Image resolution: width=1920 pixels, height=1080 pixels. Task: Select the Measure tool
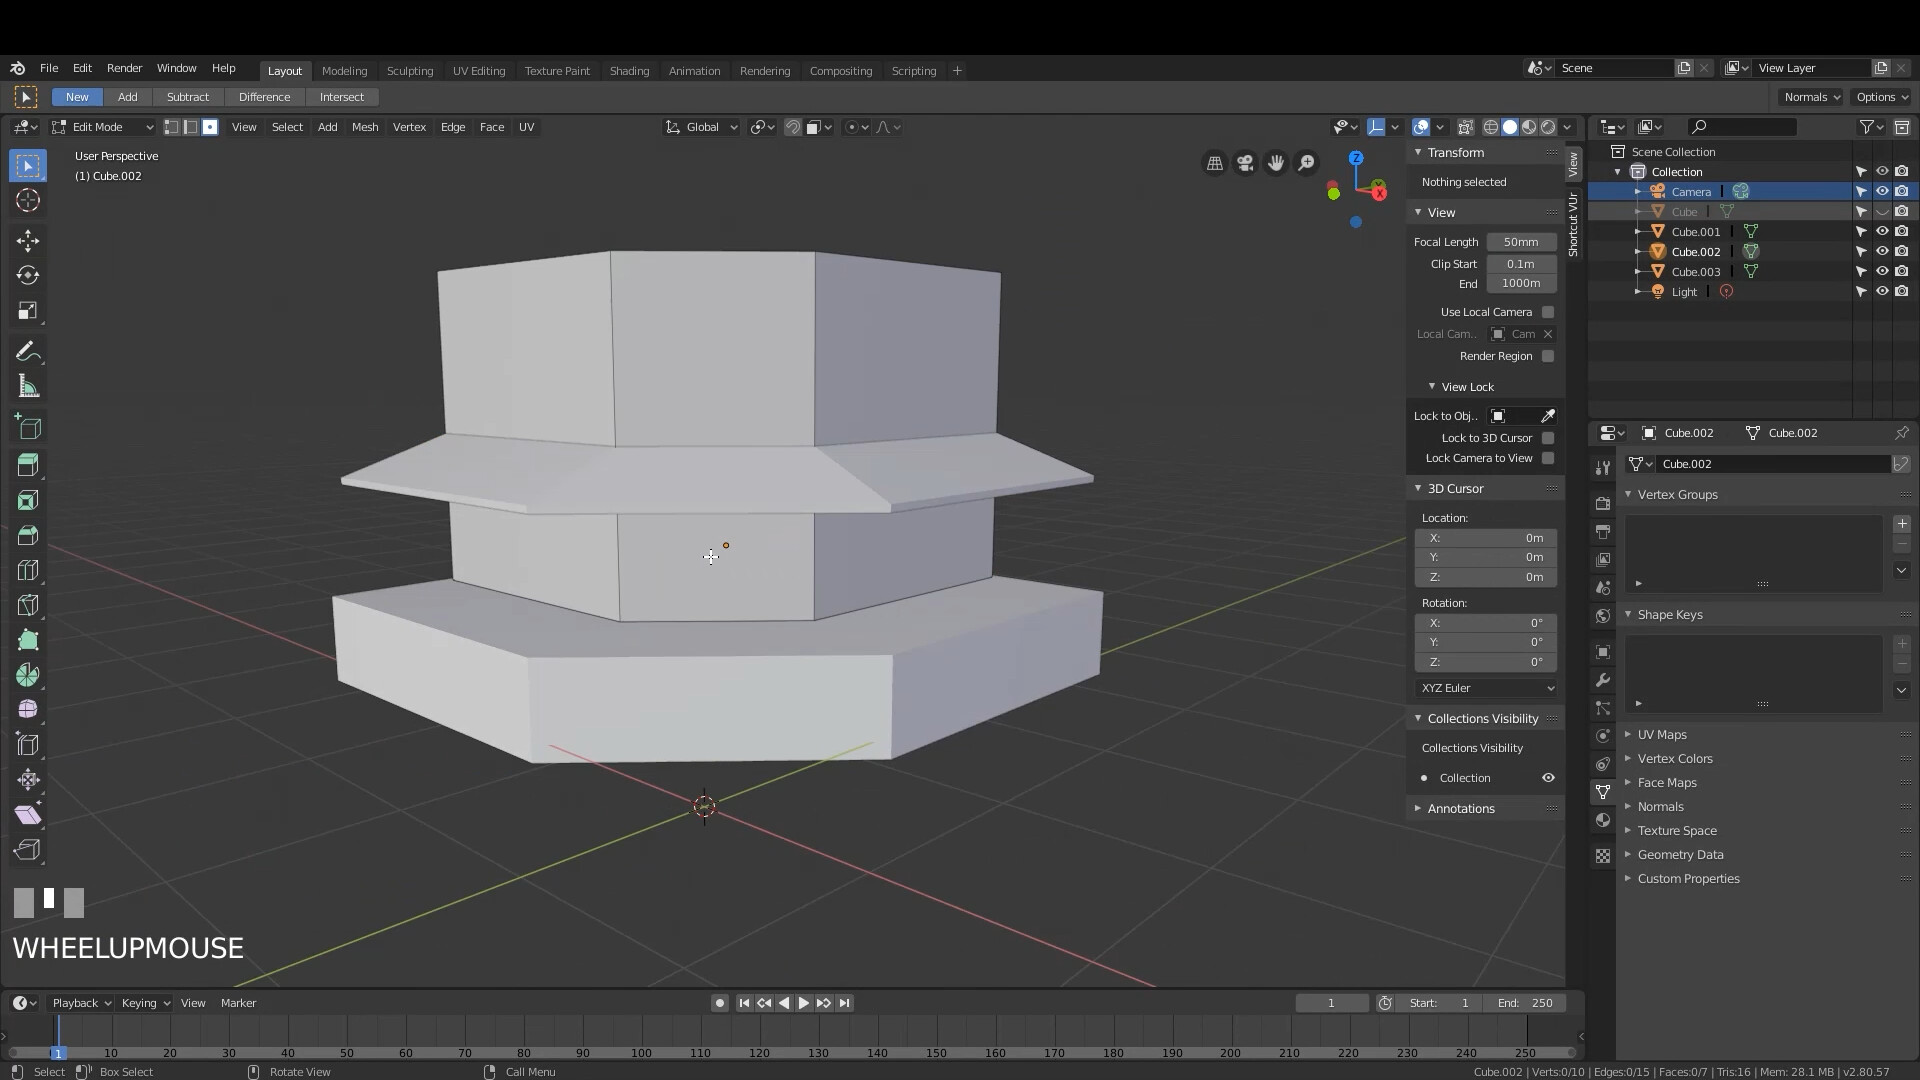pos(27,385)
